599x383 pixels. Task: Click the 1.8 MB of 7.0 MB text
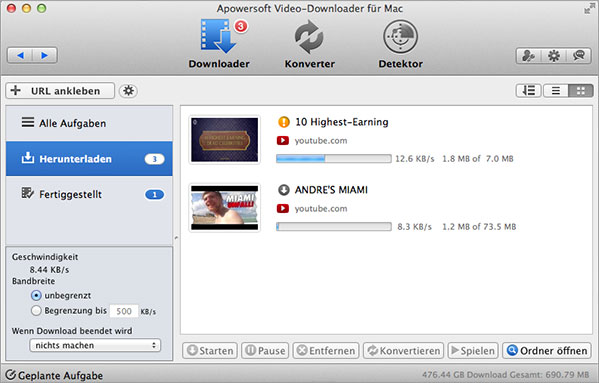tap(478, 159)
